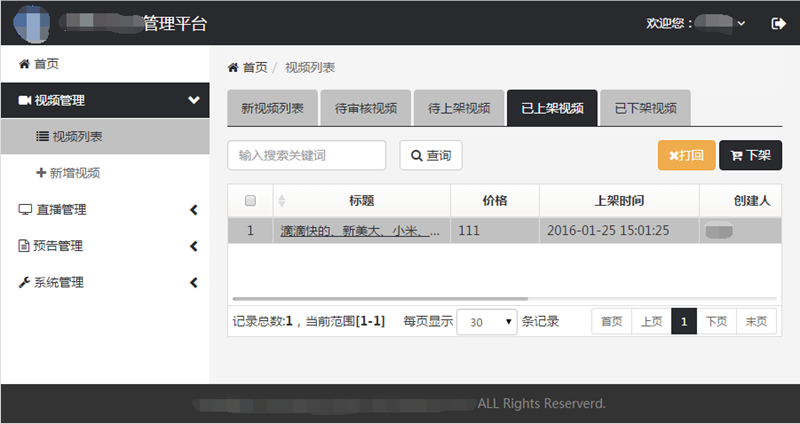The image size is (800, 424).
Task: Click the 首页 pagination button
Action: [x=612, y=321]
